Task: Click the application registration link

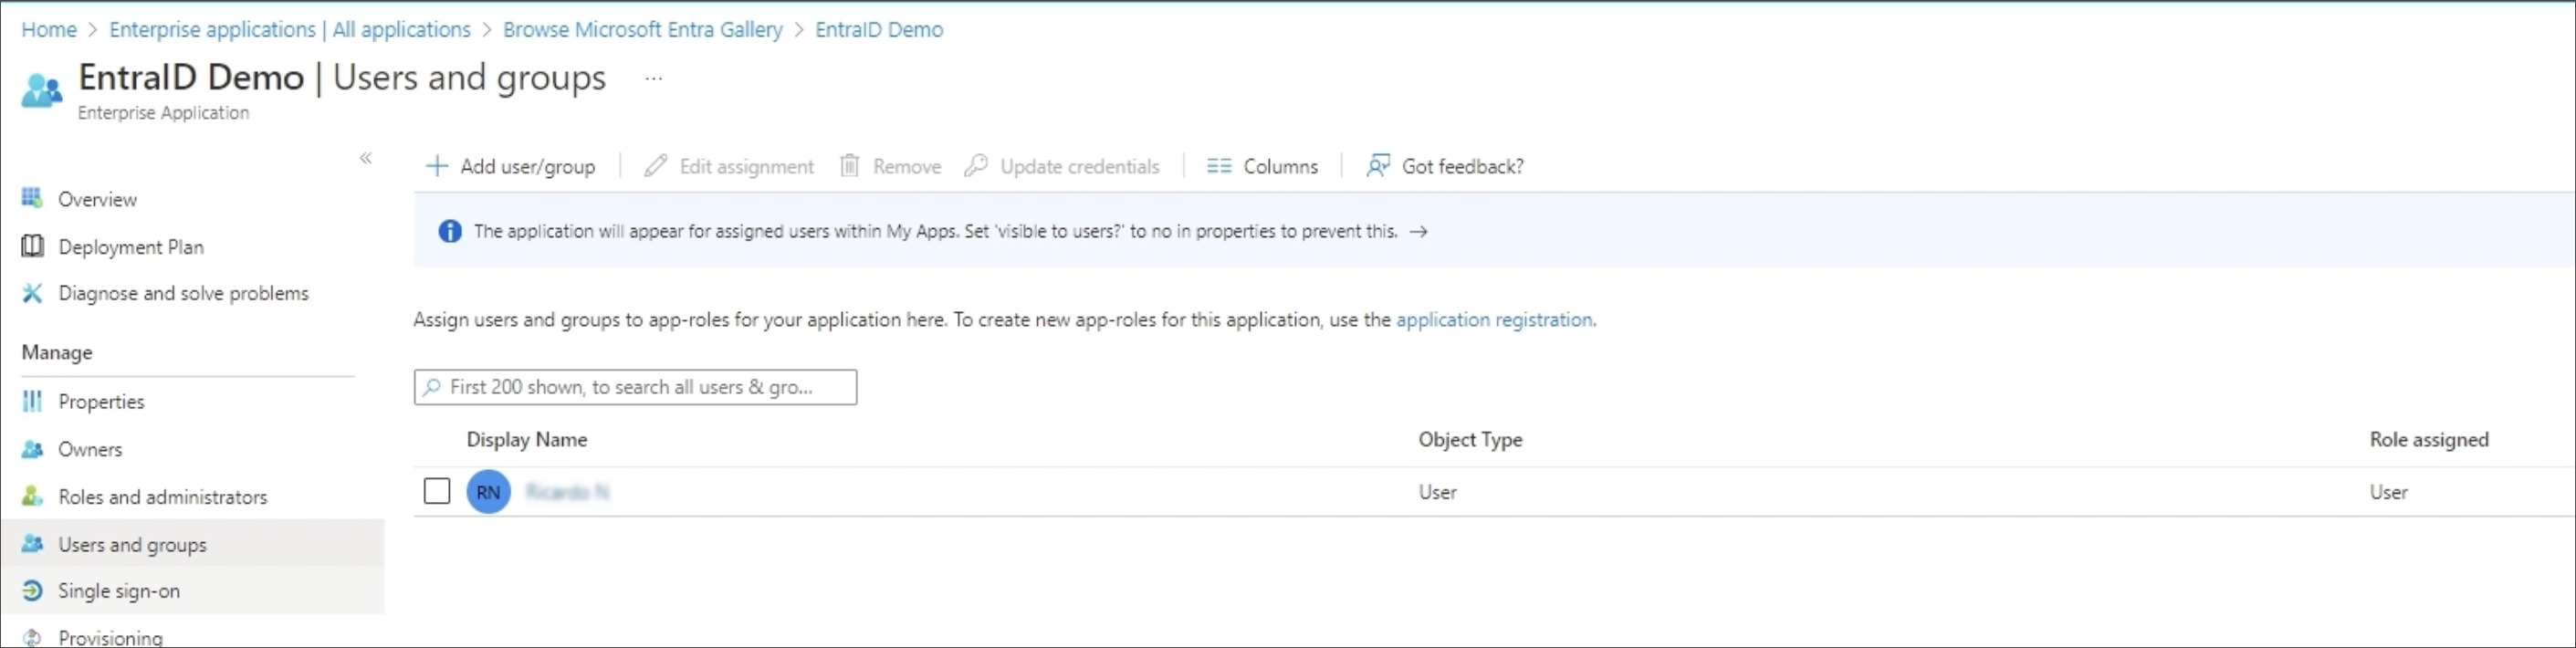Action: pos(1494,320)
